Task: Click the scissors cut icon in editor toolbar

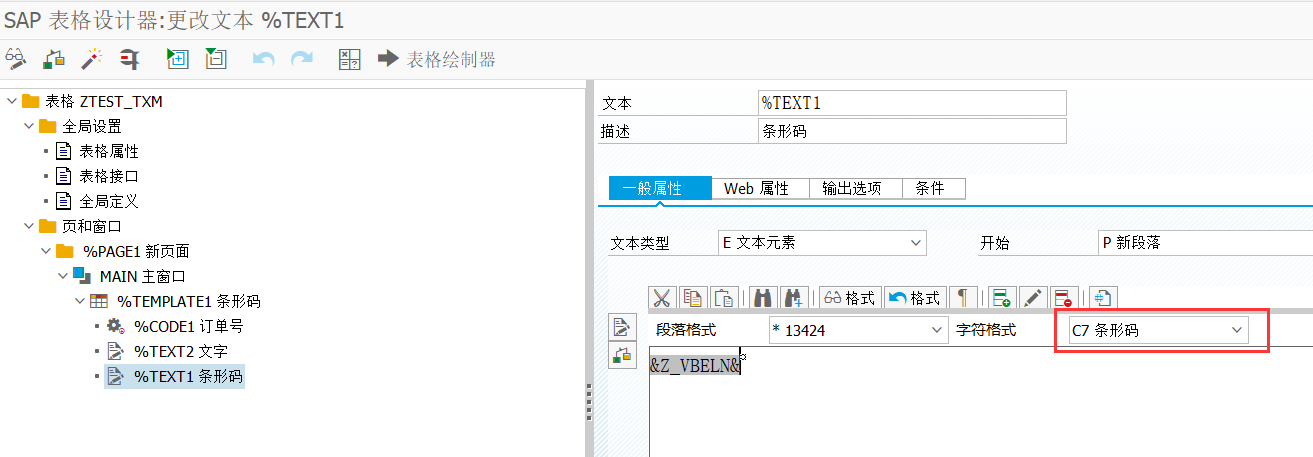Action: tap(662, 297)
